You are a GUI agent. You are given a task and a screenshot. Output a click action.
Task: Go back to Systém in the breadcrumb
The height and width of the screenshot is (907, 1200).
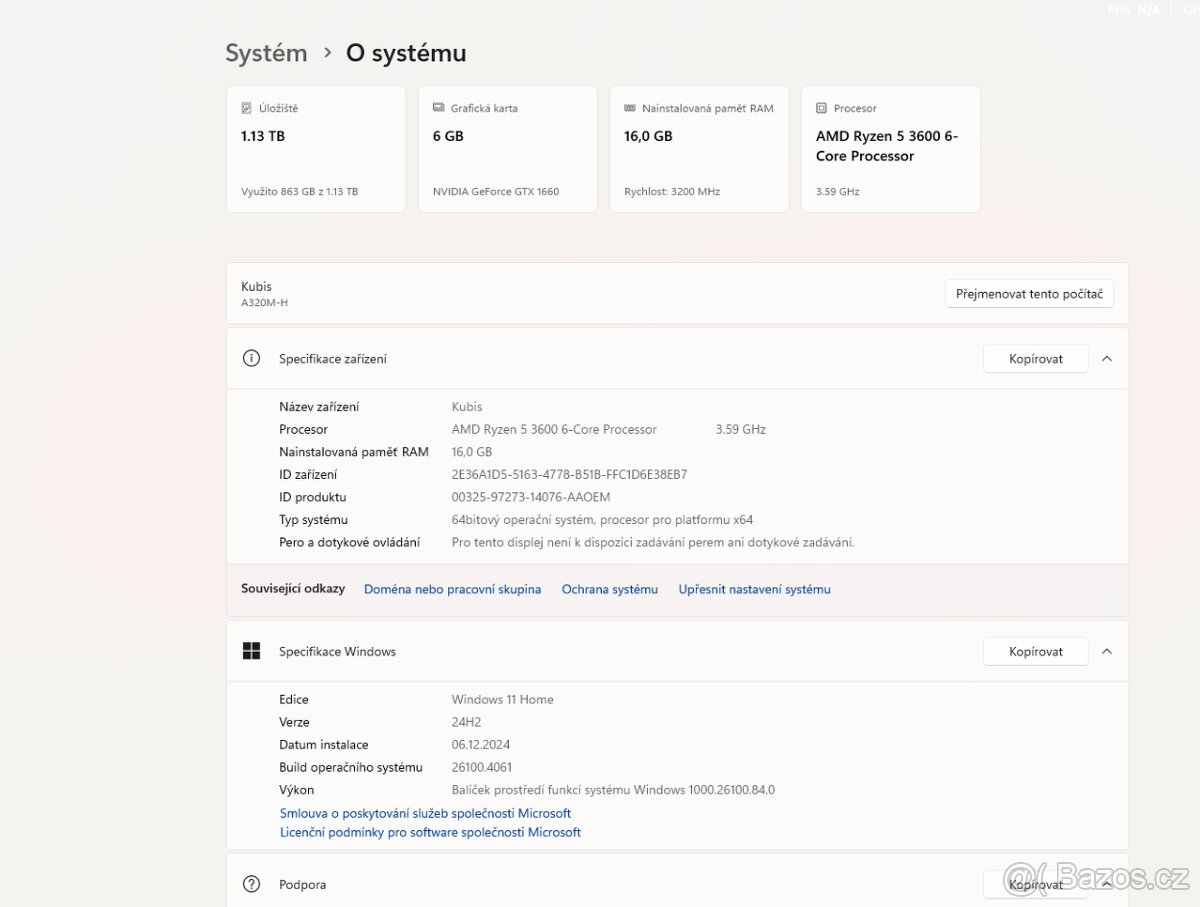click(266, 53)
